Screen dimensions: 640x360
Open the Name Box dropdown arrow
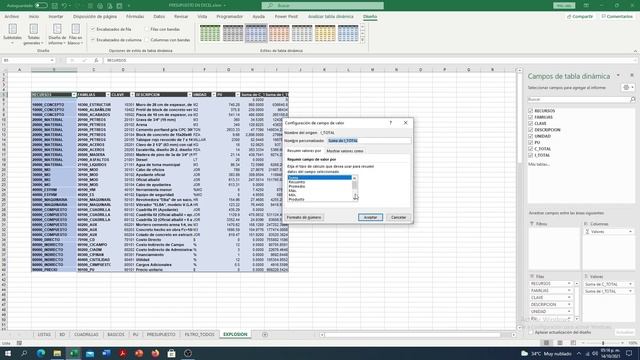tap(52, 60)
